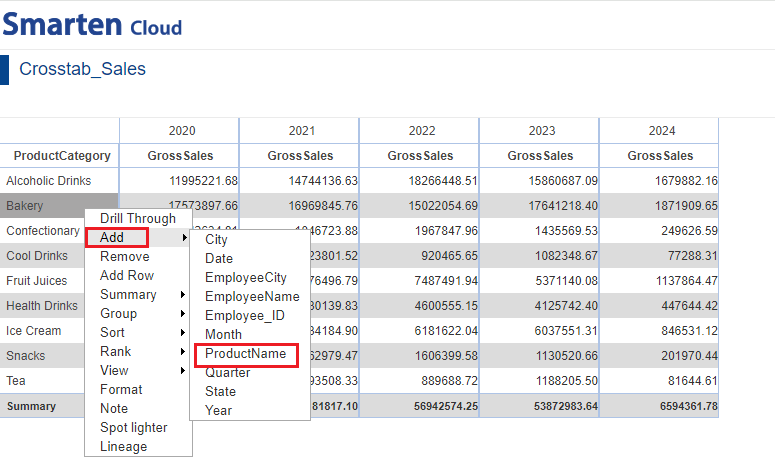
Task: Click the Smarten Cloud logo
Action: [92, 24]
